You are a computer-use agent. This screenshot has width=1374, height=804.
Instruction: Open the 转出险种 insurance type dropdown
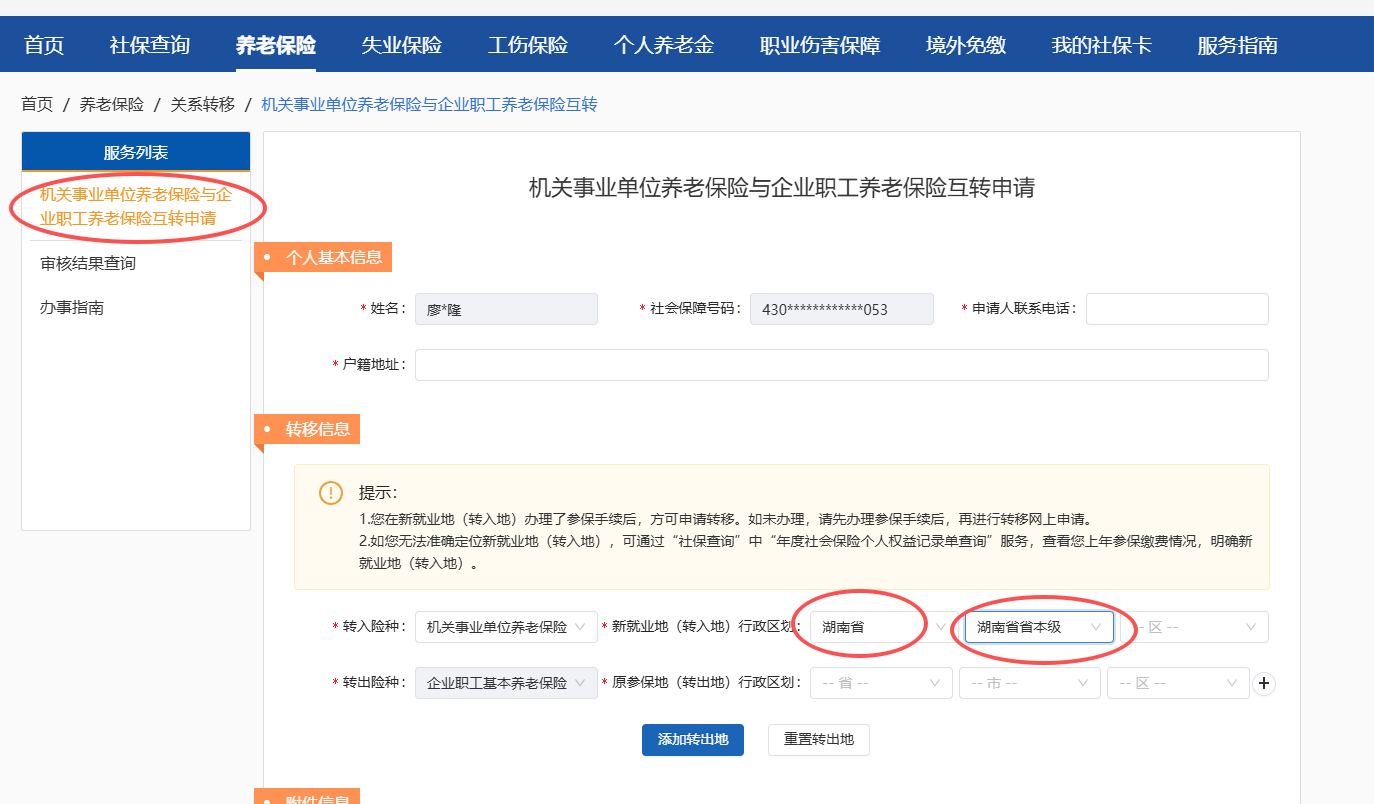[506, 683]
